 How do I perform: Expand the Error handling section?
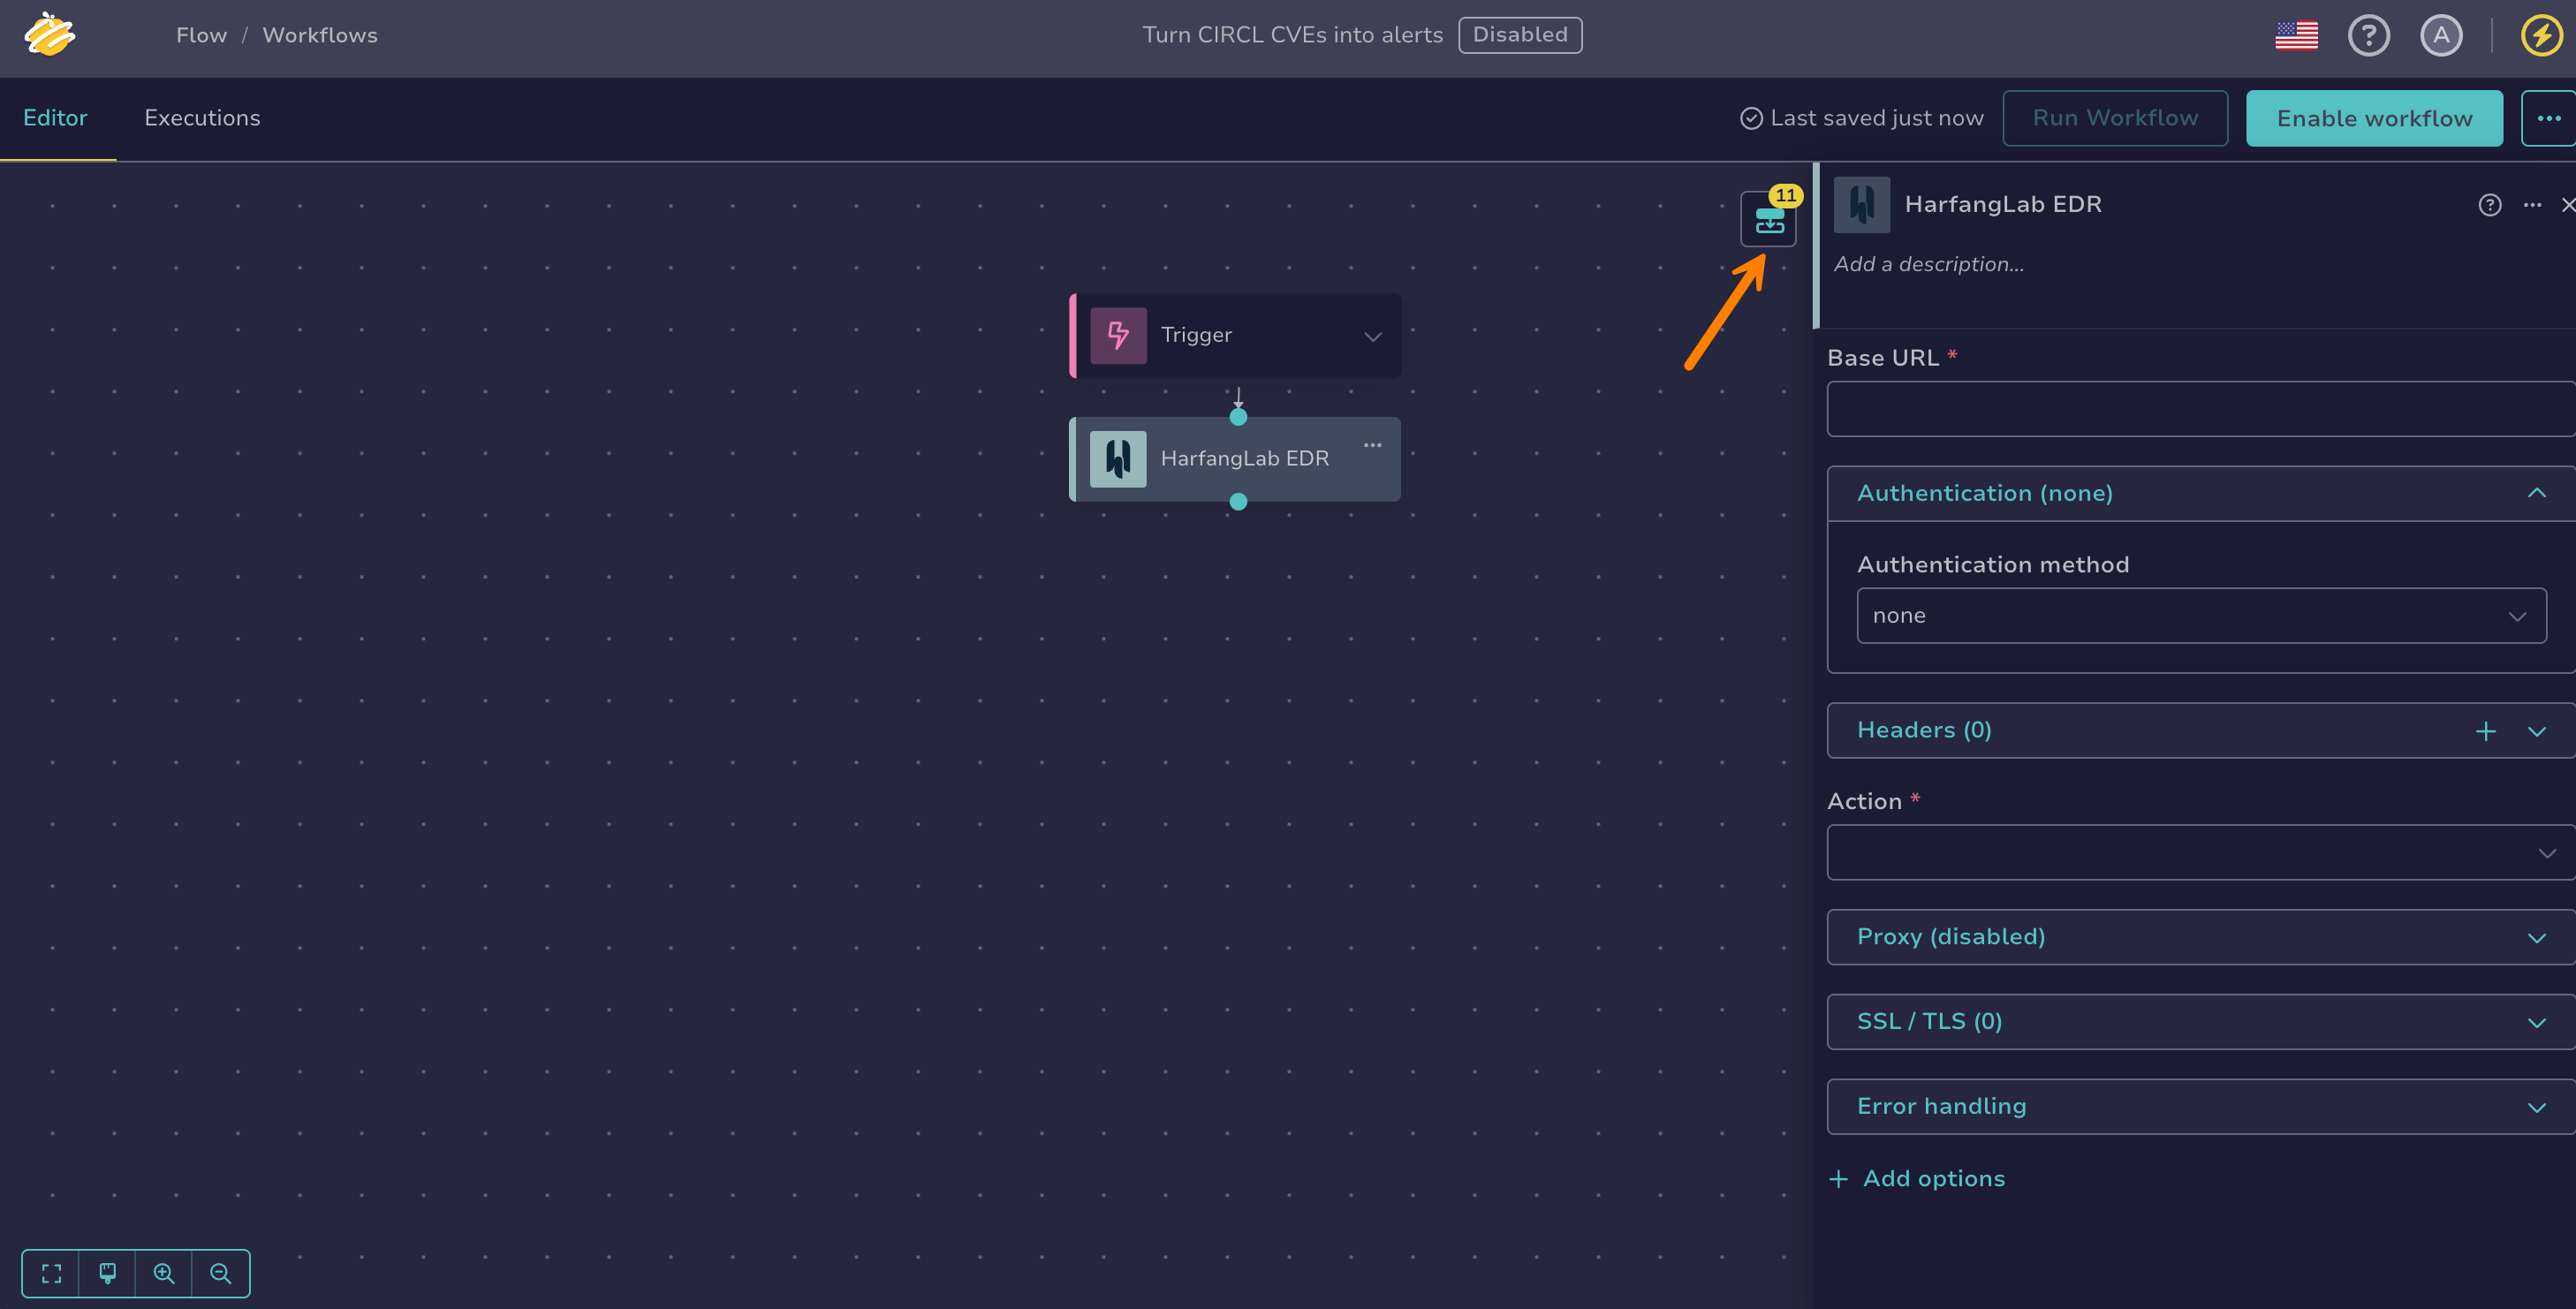(x=2201, y=1107)
